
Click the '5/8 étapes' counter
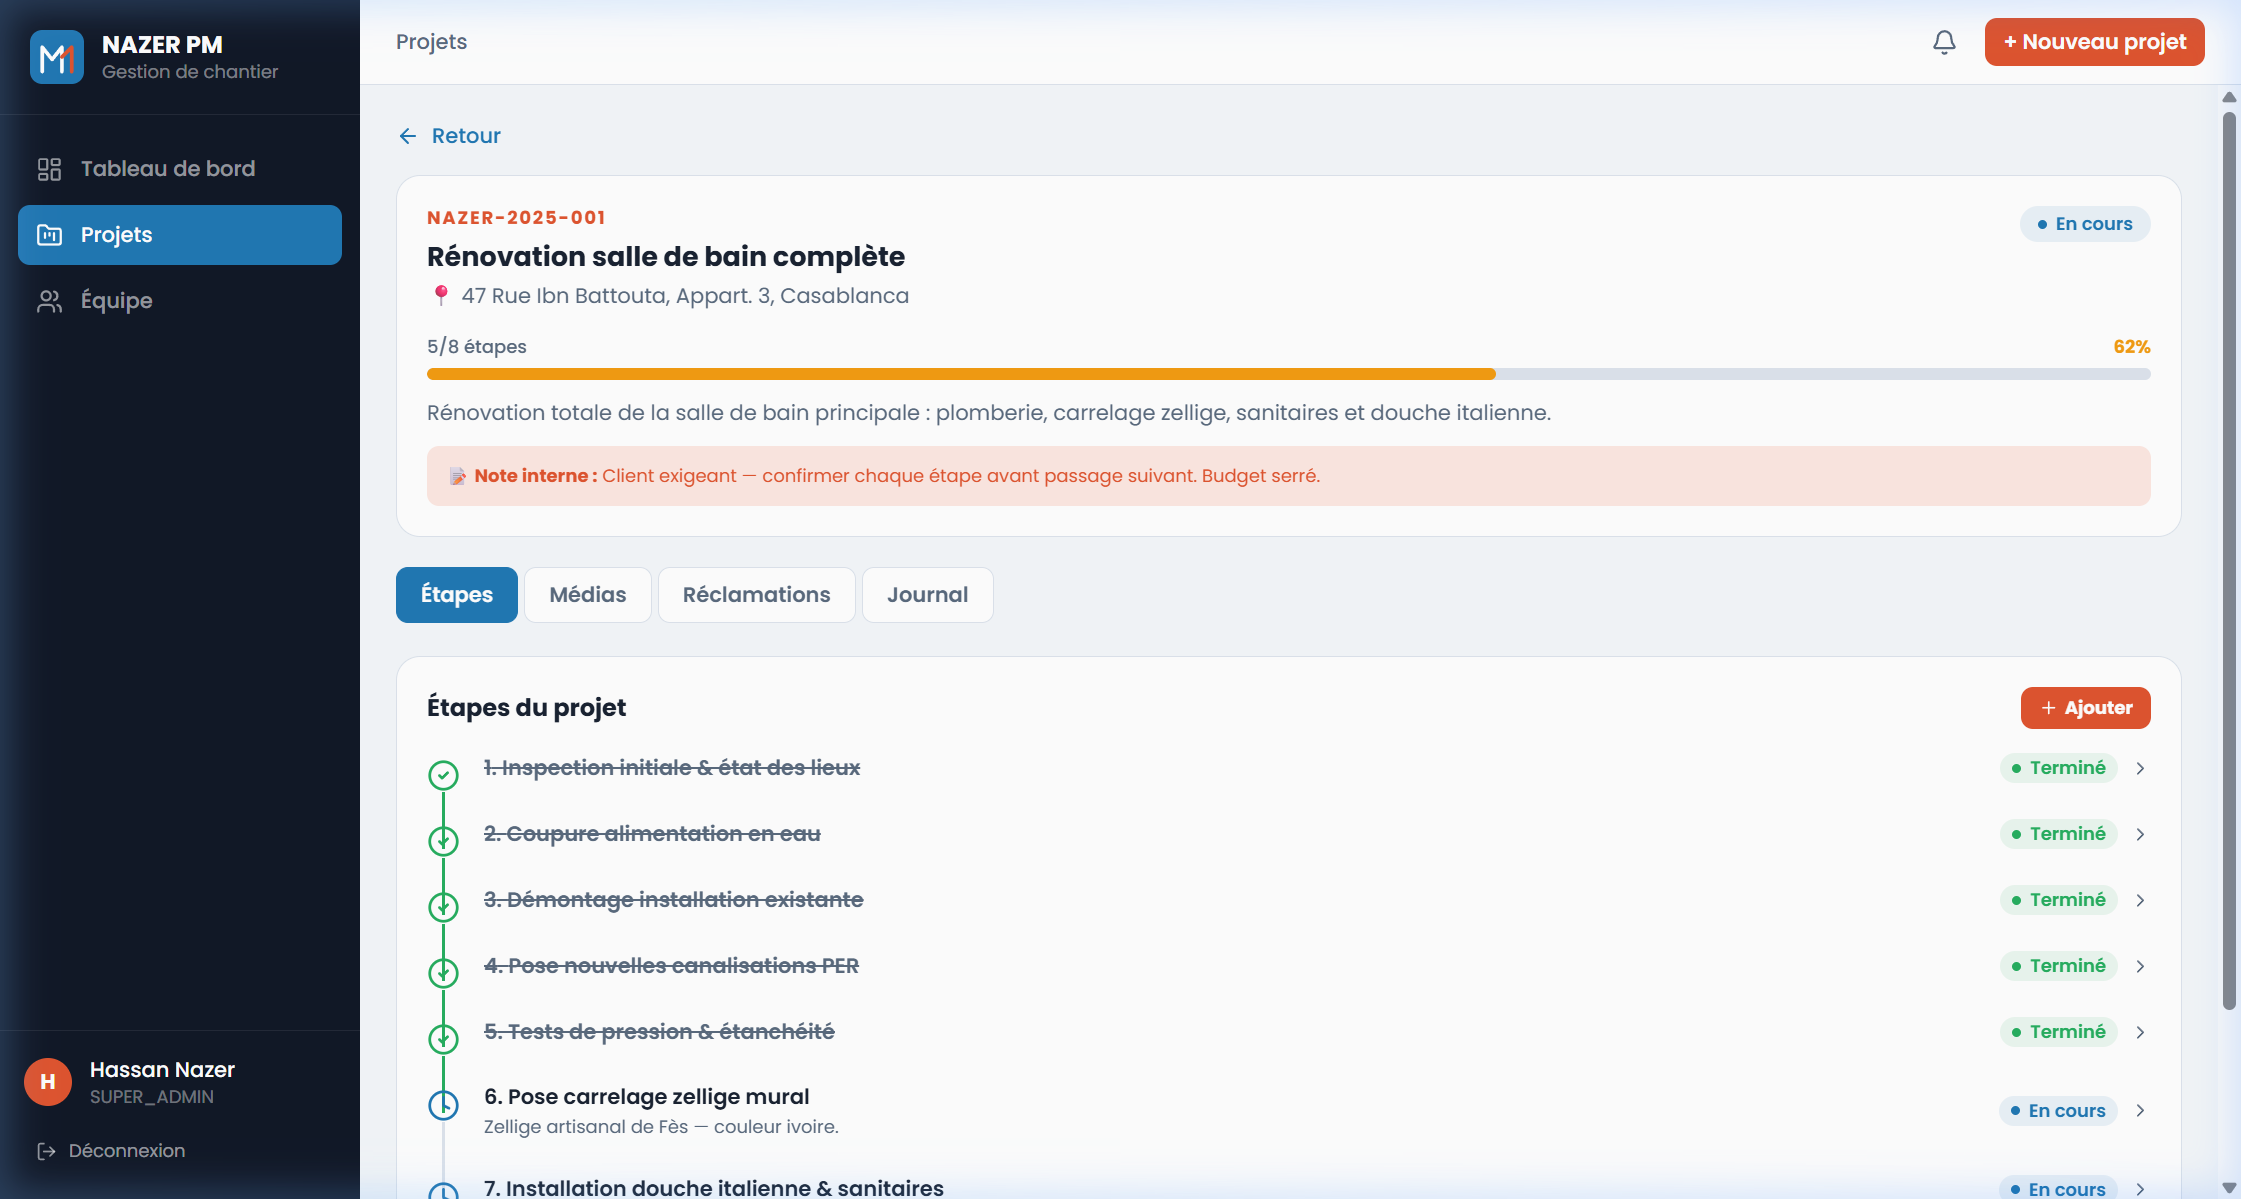pyautogui.click(x=477, y=347)
